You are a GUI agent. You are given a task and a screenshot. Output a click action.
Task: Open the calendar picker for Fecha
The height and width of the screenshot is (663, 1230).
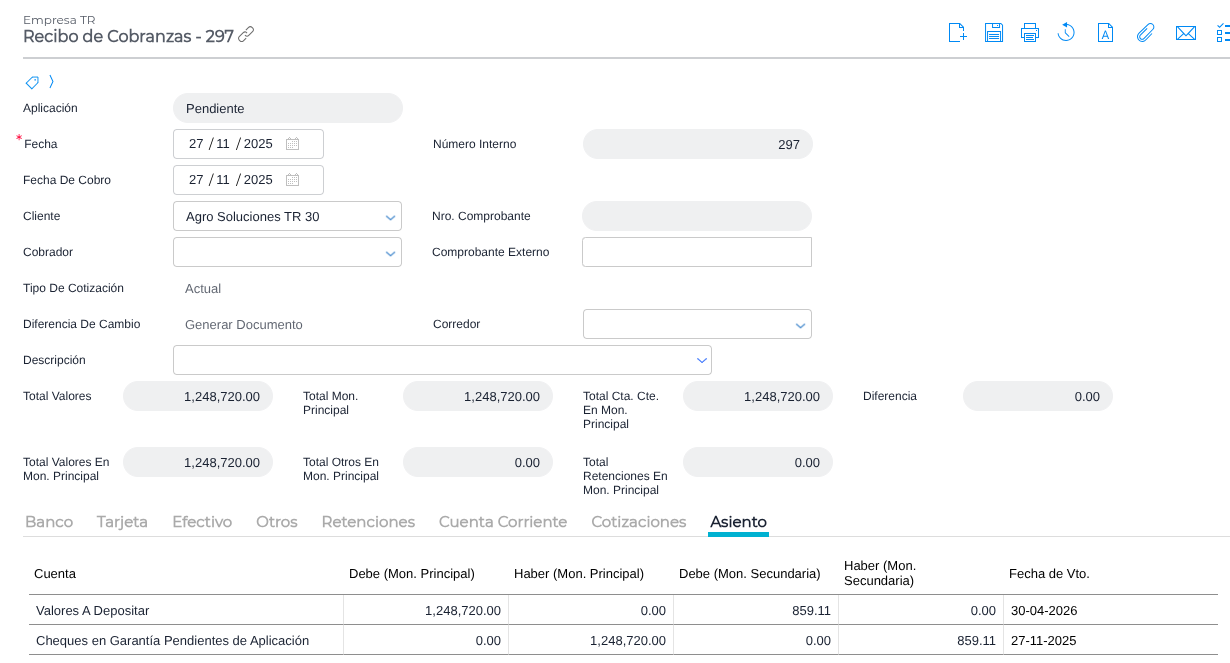click(292, 144)
